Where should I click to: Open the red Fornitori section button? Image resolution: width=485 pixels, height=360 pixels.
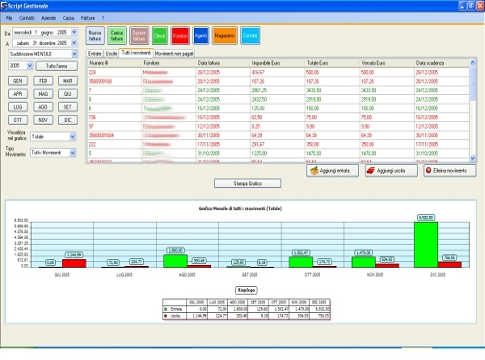[x=180, y=36]
